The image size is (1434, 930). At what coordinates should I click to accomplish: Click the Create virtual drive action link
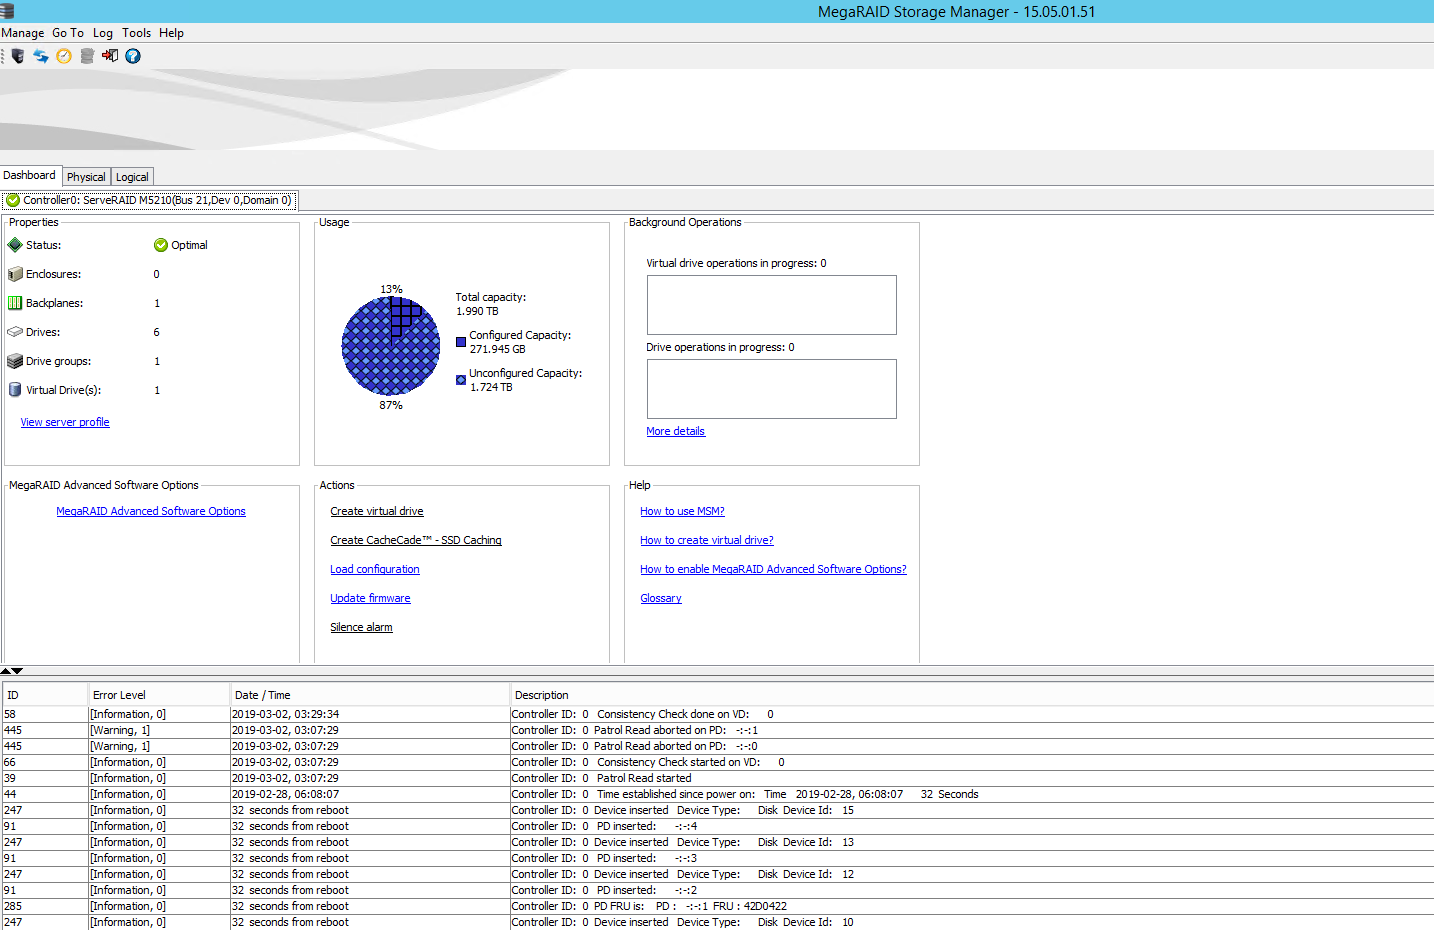[377, 511]
